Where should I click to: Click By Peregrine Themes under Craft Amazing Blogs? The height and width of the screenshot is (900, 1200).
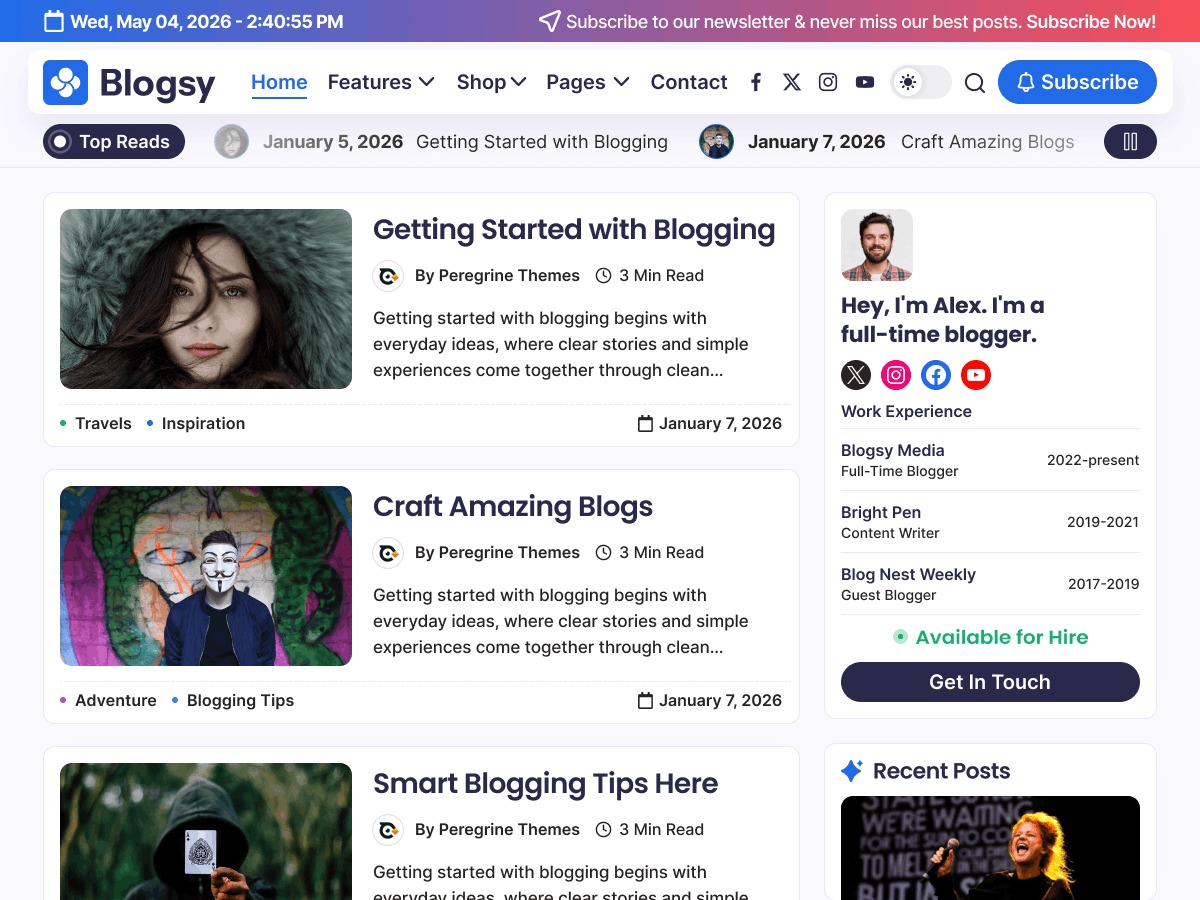tap(497, 552)
